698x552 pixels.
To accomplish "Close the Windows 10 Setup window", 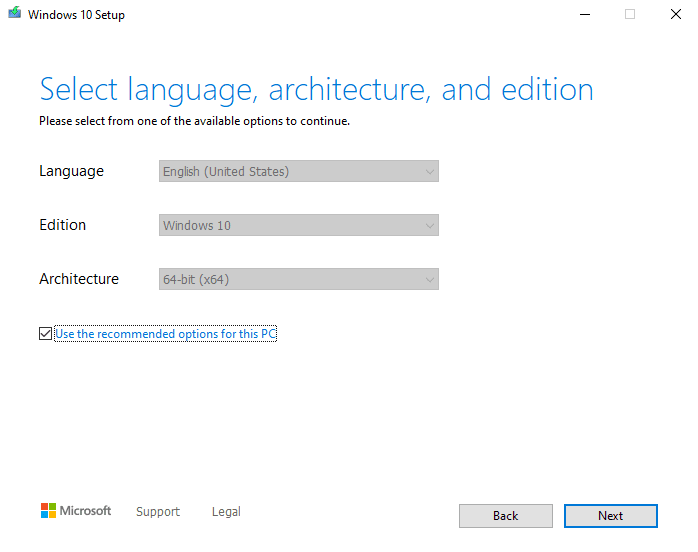I will [676, 14].
